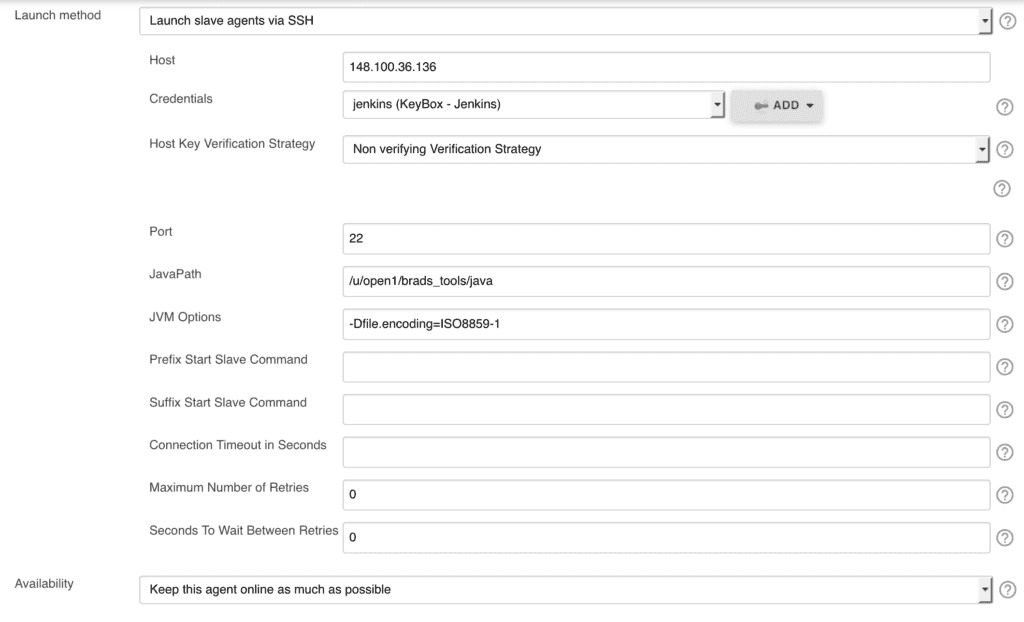This screenshot has width=1024, height=622.
Task: Open help for JavaPath field
Action: point(1005,282)
